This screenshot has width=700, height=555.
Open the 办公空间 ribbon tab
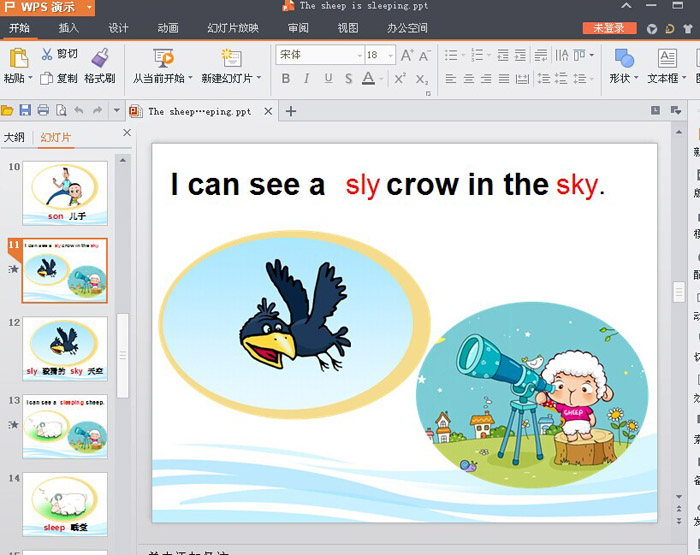pos(407,28)
